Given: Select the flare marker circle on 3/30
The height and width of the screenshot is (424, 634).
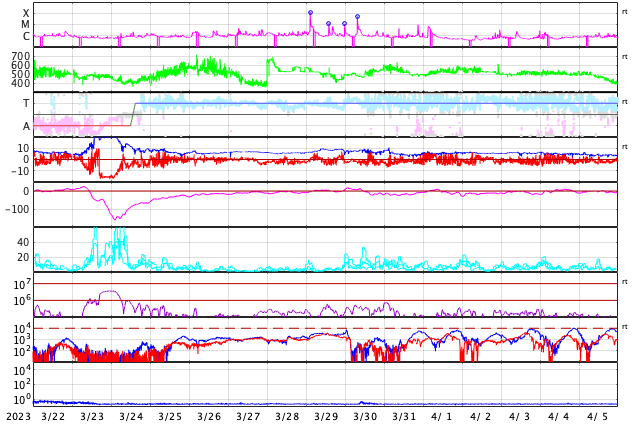Looking at the screenshot, I should [357, 17].
